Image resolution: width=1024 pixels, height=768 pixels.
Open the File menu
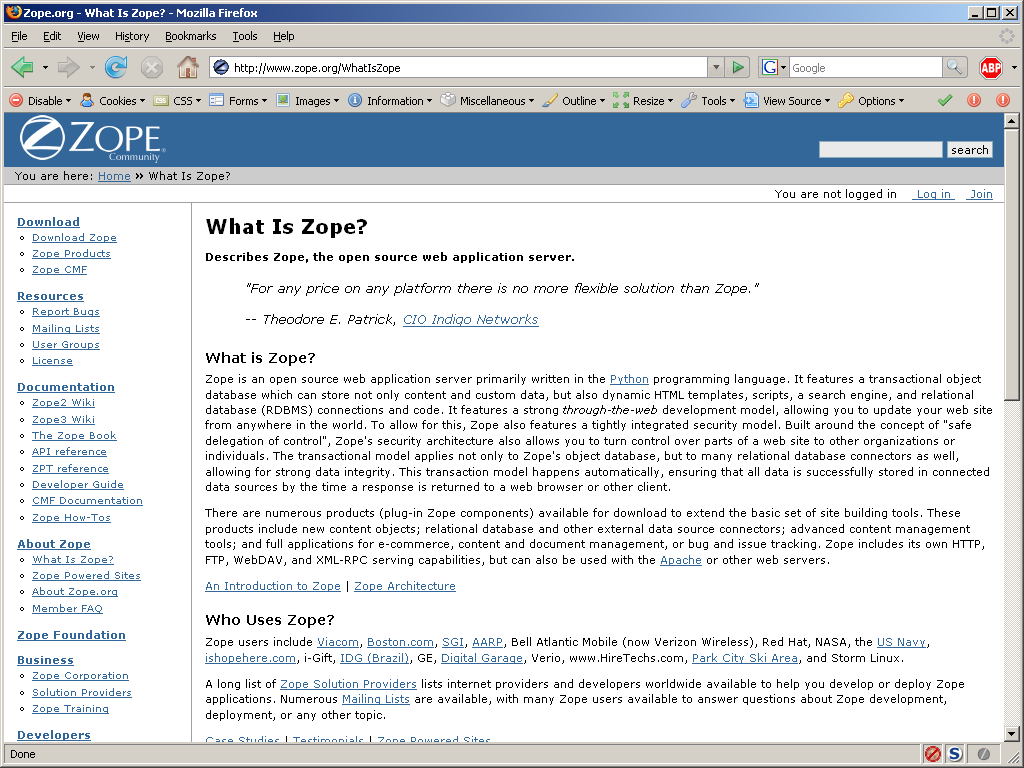(x=20, y=36)
